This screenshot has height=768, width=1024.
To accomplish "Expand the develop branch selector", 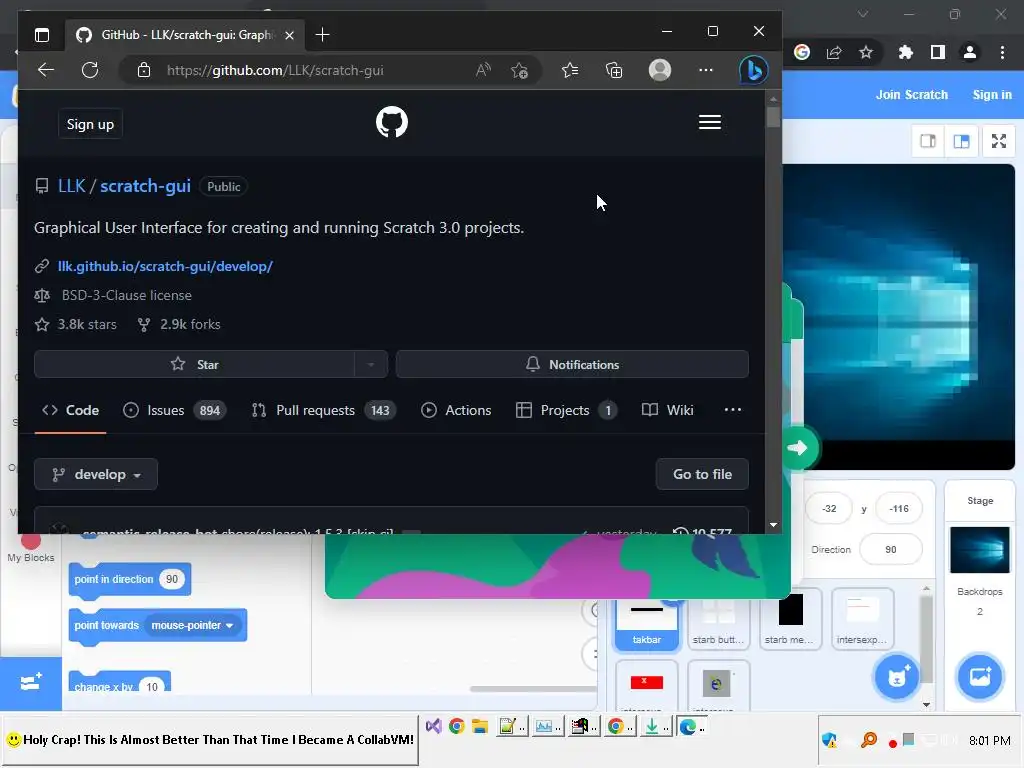I will point(96,474).
